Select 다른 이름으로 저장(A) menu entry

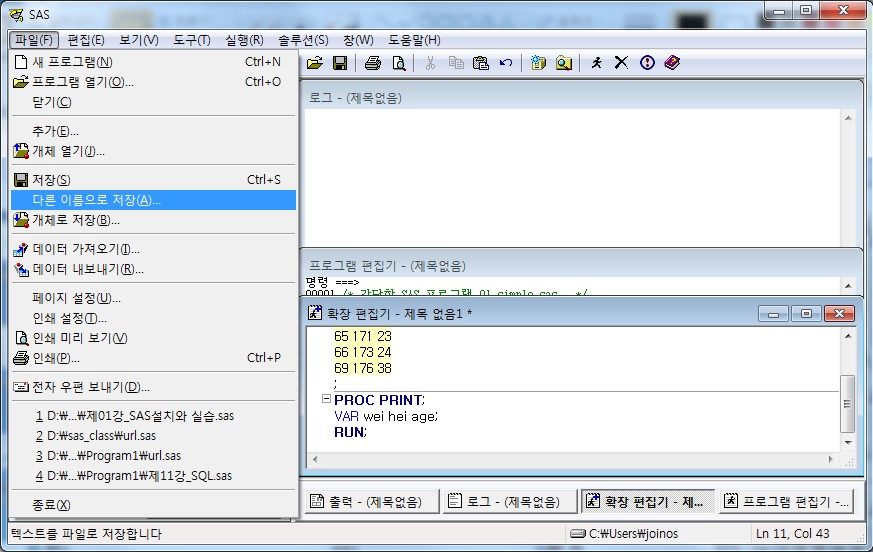(x=153, y=200)
